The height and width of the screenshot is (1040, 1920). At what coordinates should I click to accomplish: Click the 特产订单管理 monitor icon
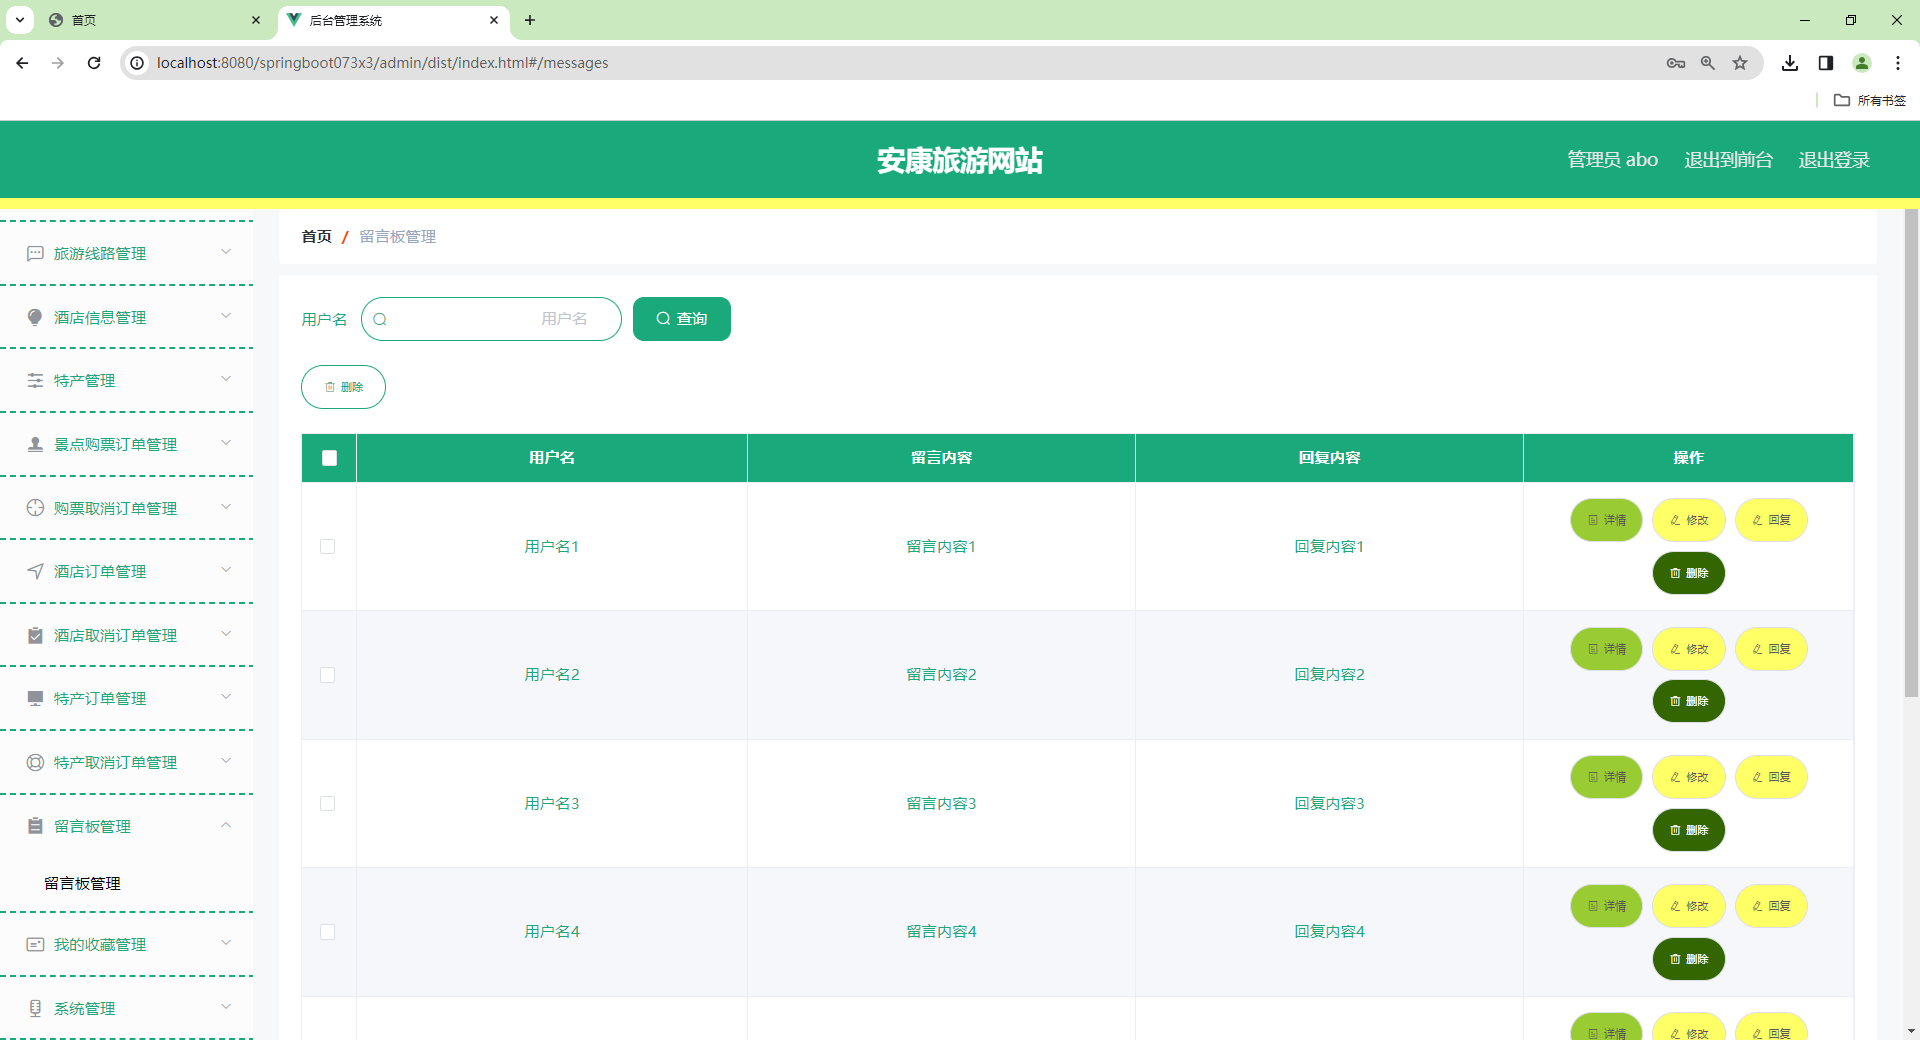(35, 698)
